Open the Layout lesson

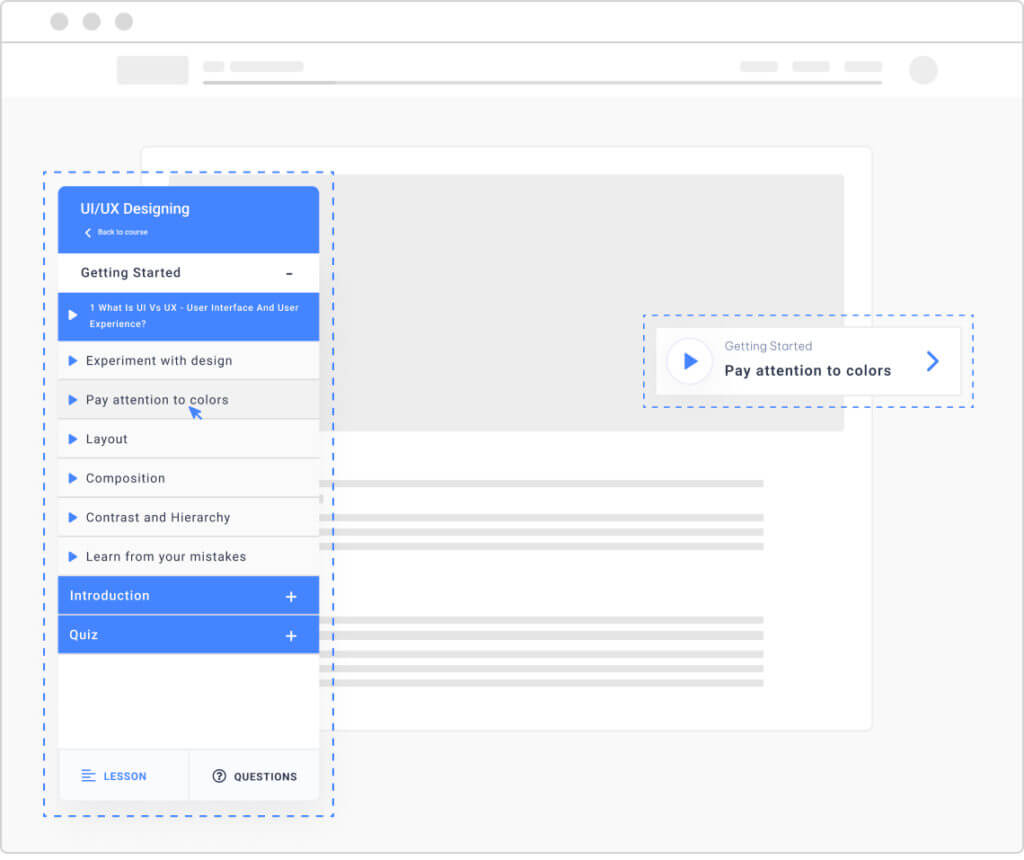click(189, 439)
